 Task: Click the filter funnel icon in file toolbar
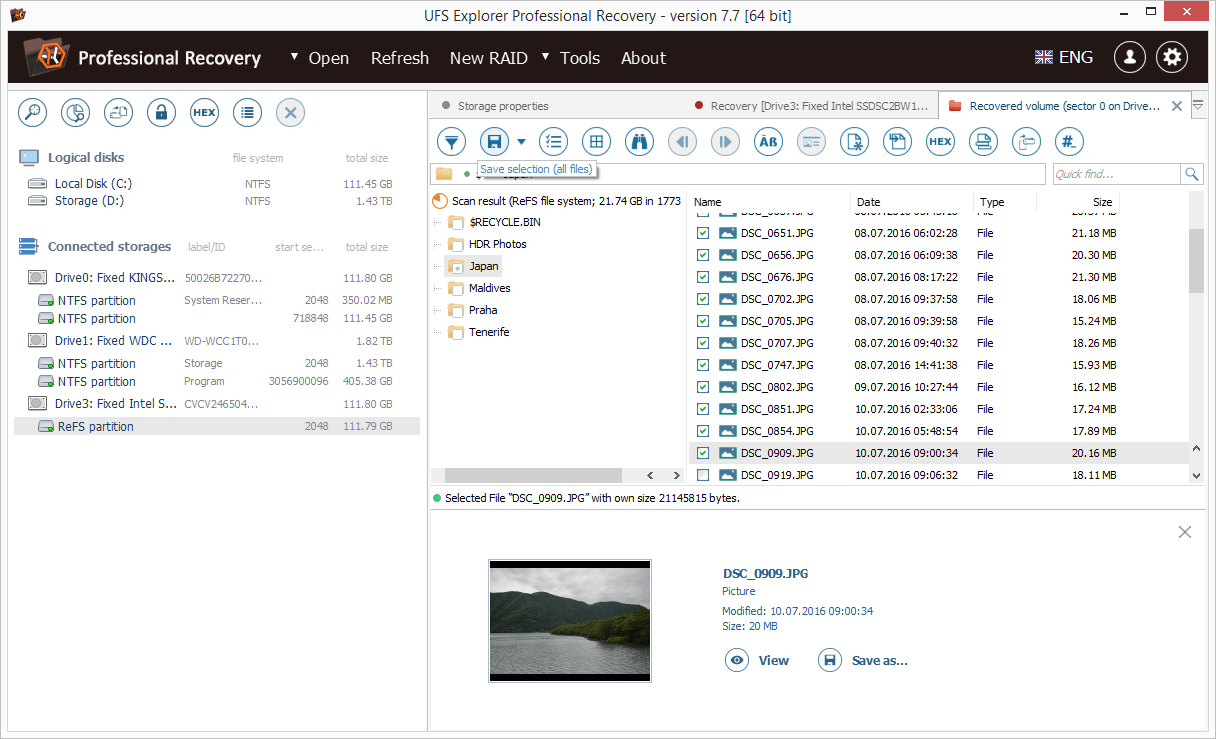pos(452,142)
